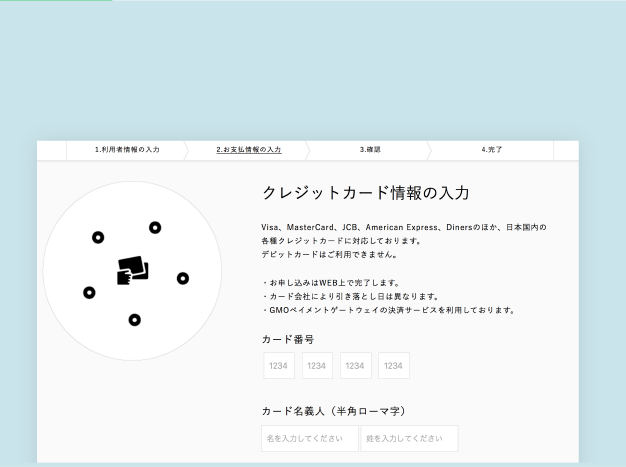Click the クレジットカード情報の入力 heading

click(366, 193)
